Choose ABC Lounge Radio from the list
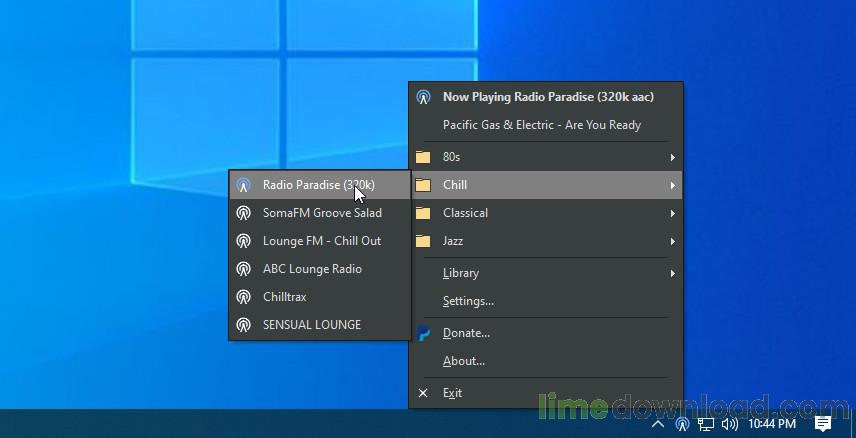856x438 pixels. tap(312, 269)
